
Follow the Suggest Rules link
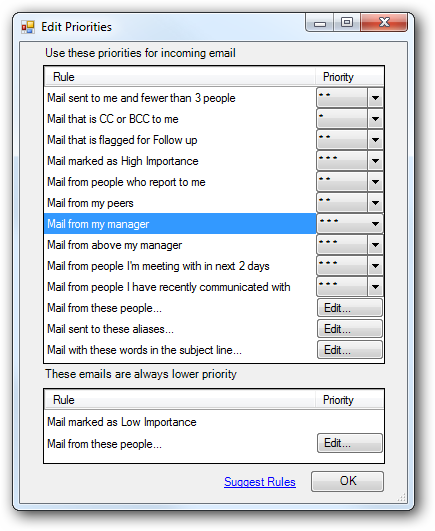tap(260, 482)
